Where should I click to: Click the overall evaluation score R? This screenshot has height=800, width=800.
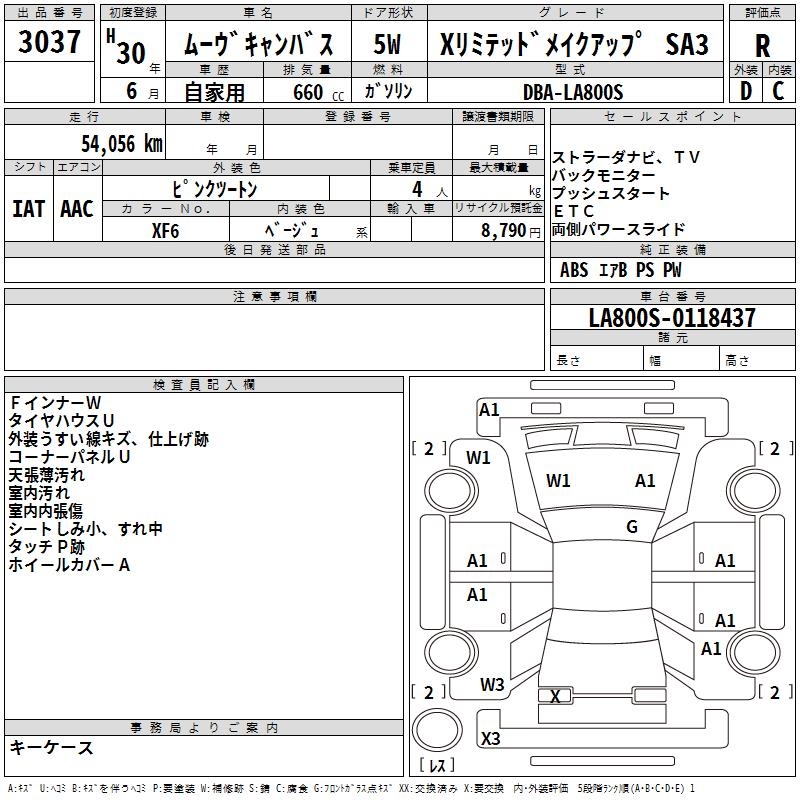762,46
